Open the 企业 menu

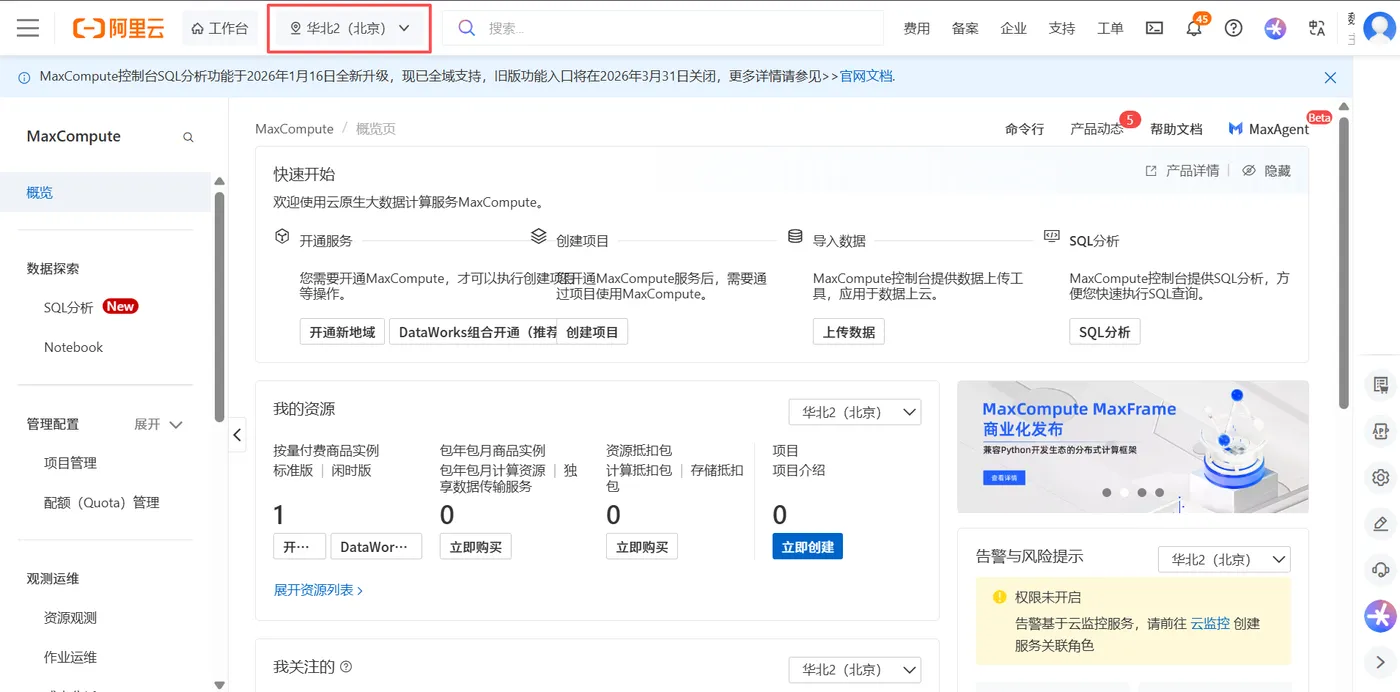click(x=1013, y=28)
